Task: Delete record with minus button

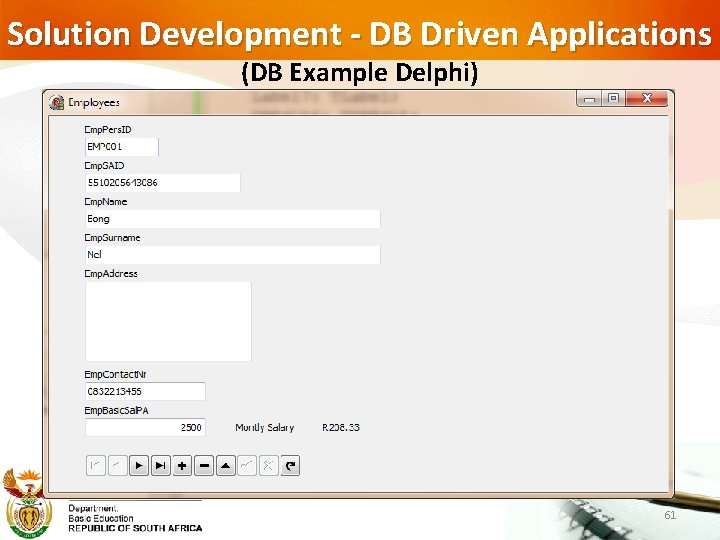Action: coord(204,466)
